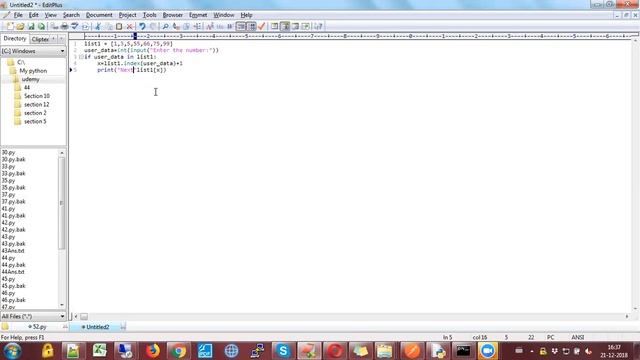This screenshot has width=640, height=360.
Task: Toggle the Browser preview toolbar button
Action: pos(305,26)
